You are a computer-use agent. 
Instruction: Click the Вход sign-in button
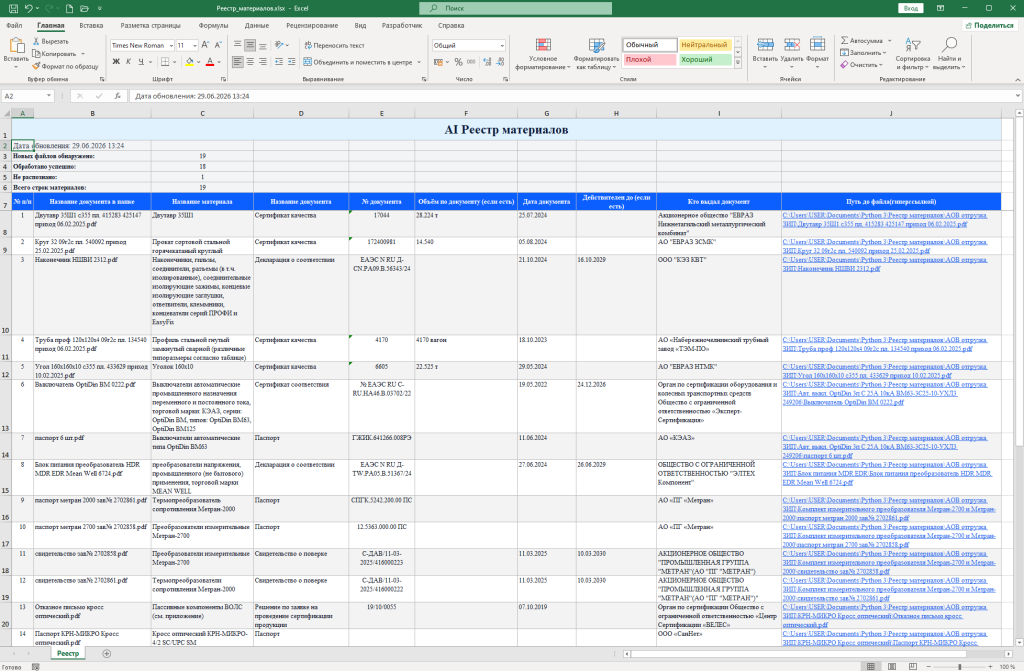tap(910, 8)
